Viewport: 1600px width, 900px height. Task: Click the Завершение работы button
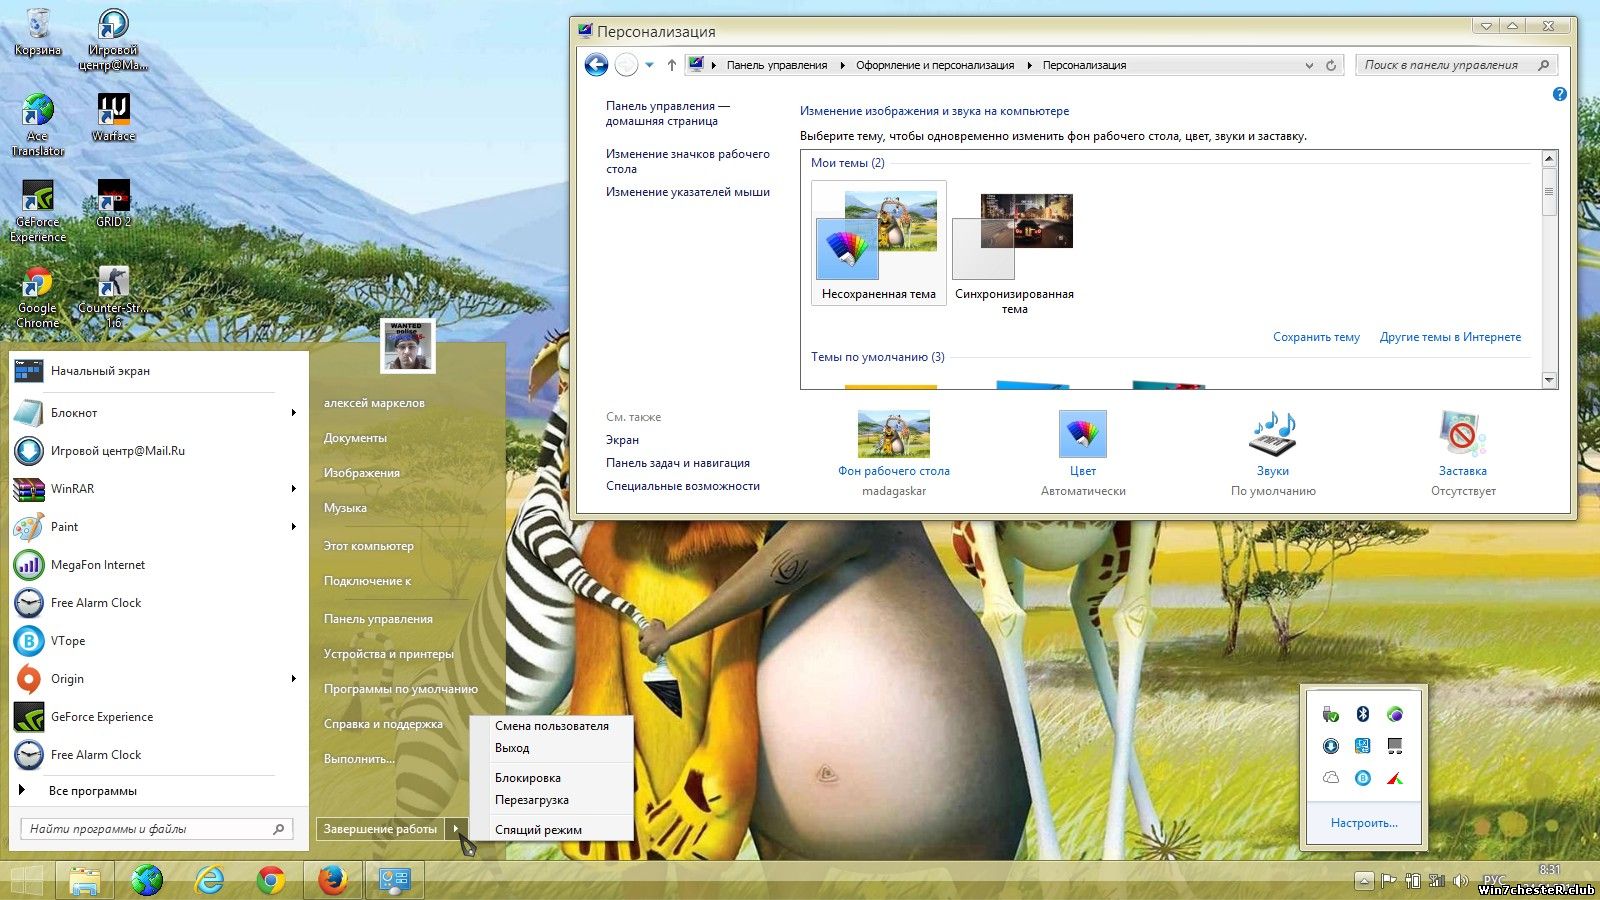[x=380, y=828]
